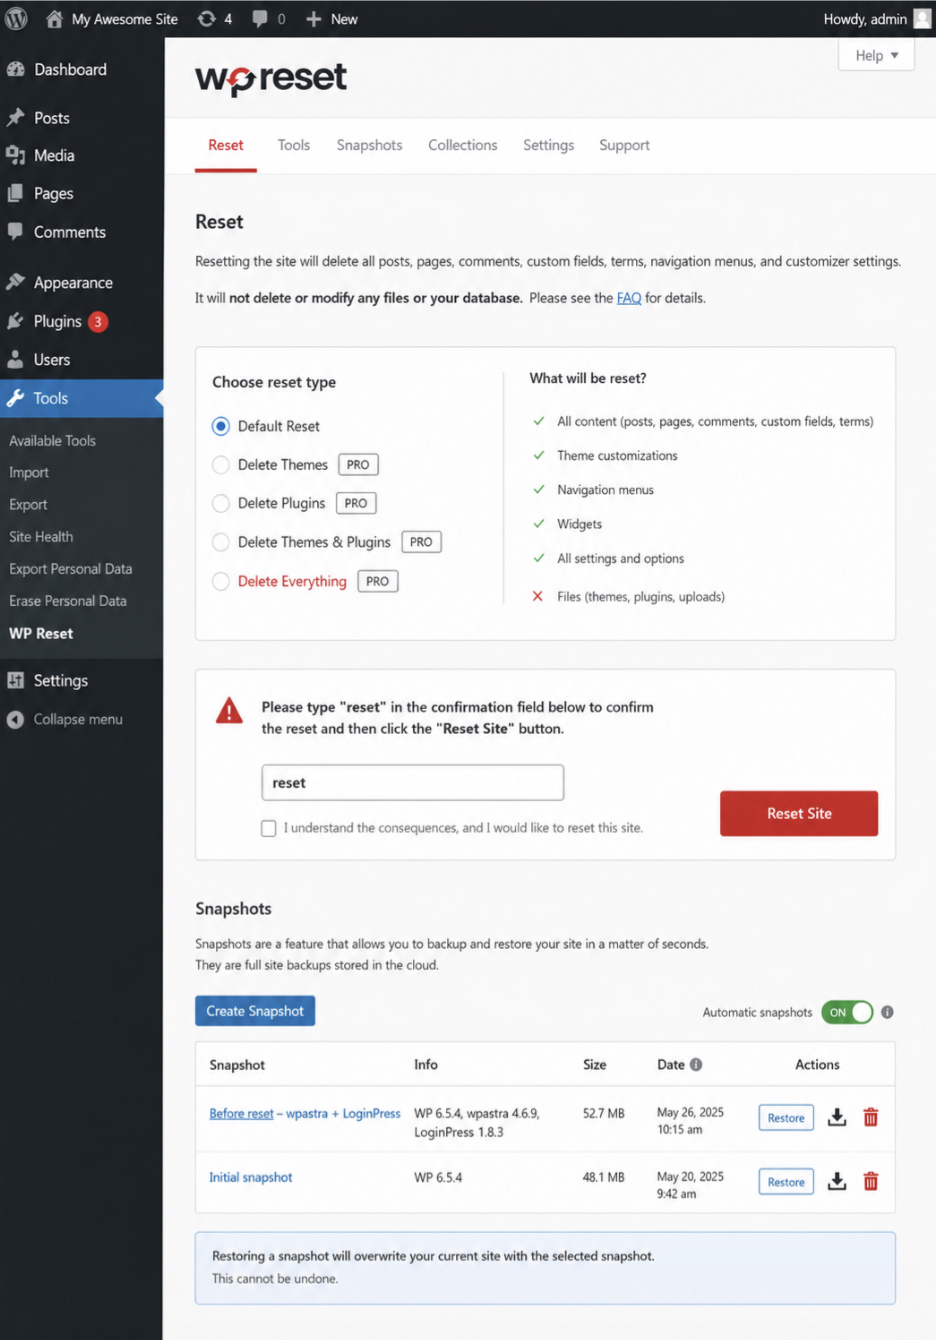Check the I understand the consequences checkbox
The image size is (936, 1340).
tap(269, 828)
